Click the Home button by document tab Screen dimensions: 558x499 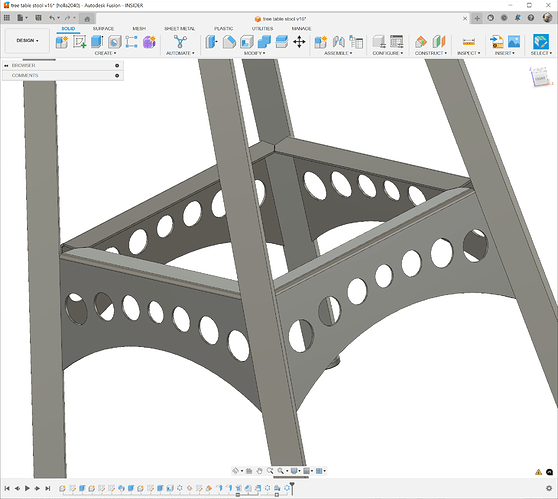(x=87, y=19)
